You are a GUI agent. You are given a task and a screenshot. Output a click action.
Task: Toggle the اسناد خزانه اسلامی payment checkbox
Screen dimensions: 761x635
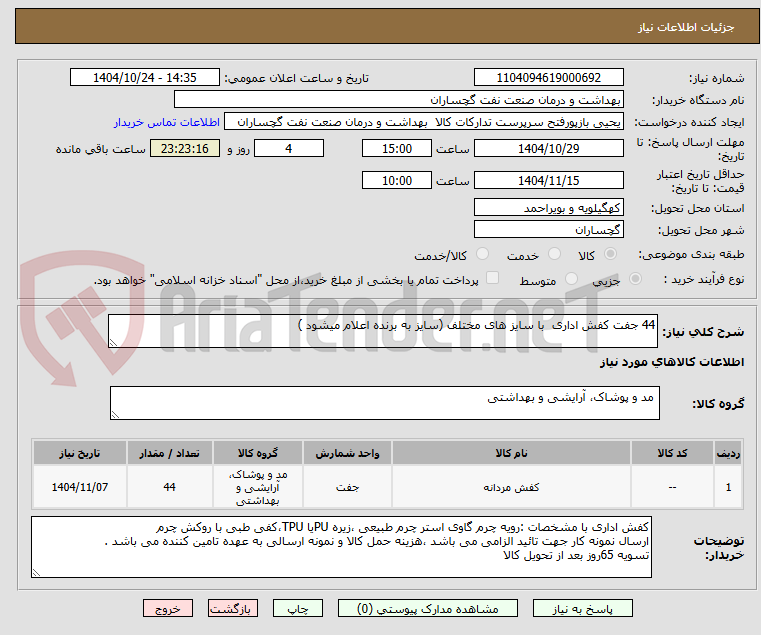[x=492, y=278]
